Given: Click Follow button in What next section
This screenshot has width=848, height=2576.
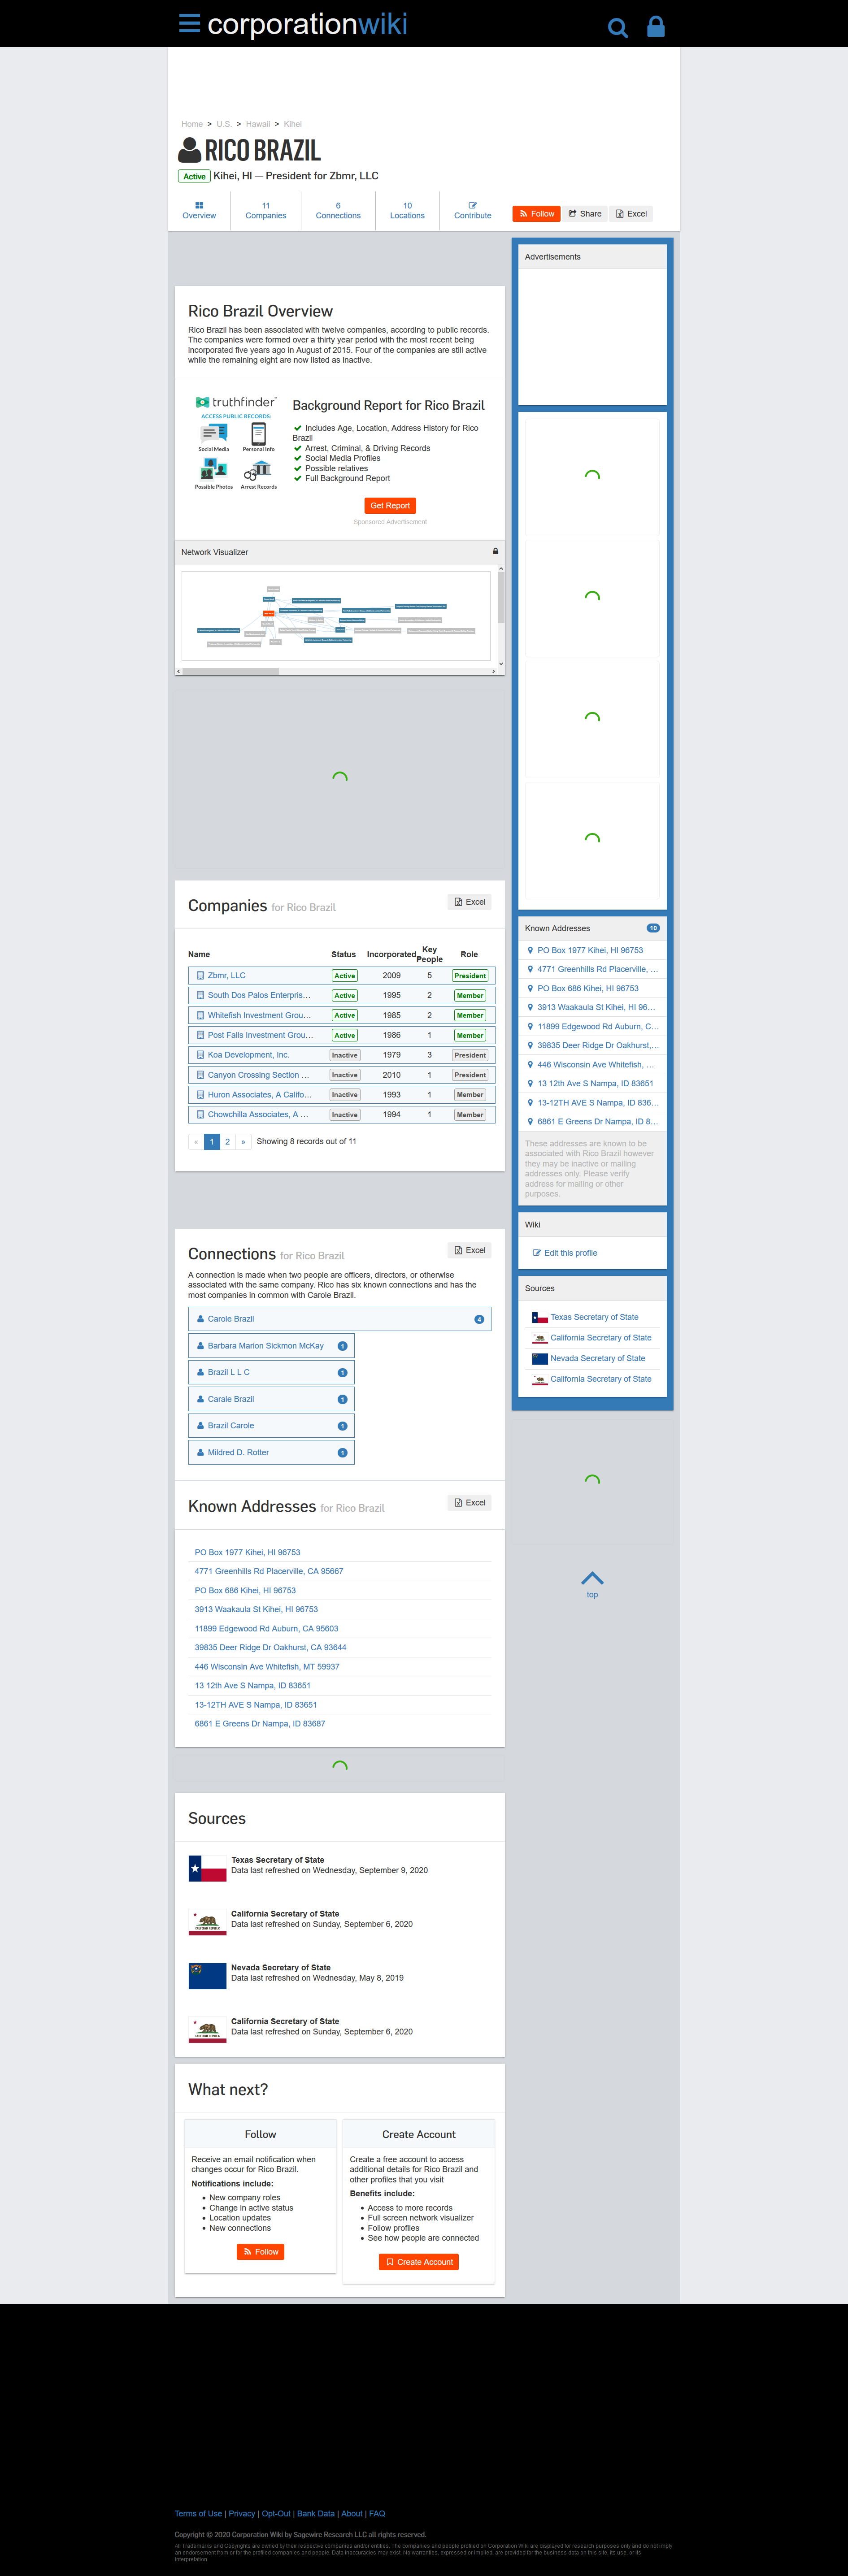Looking at the screenshot, I should pos(261,2251).
